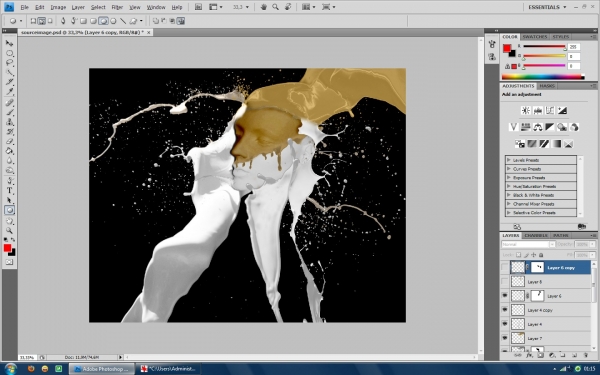Select the Eyedropper tool

tap(9, 91)
